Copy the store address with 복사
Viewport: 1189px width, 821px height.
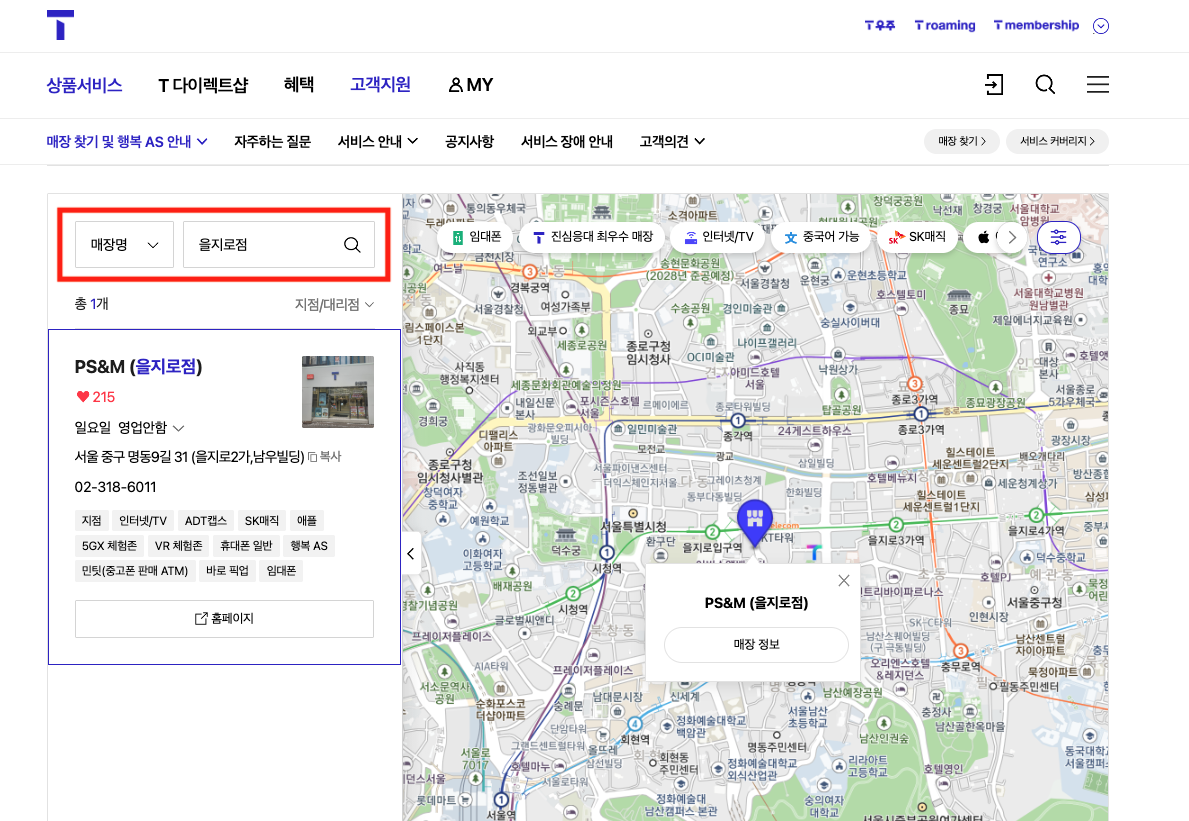(325, 456)
